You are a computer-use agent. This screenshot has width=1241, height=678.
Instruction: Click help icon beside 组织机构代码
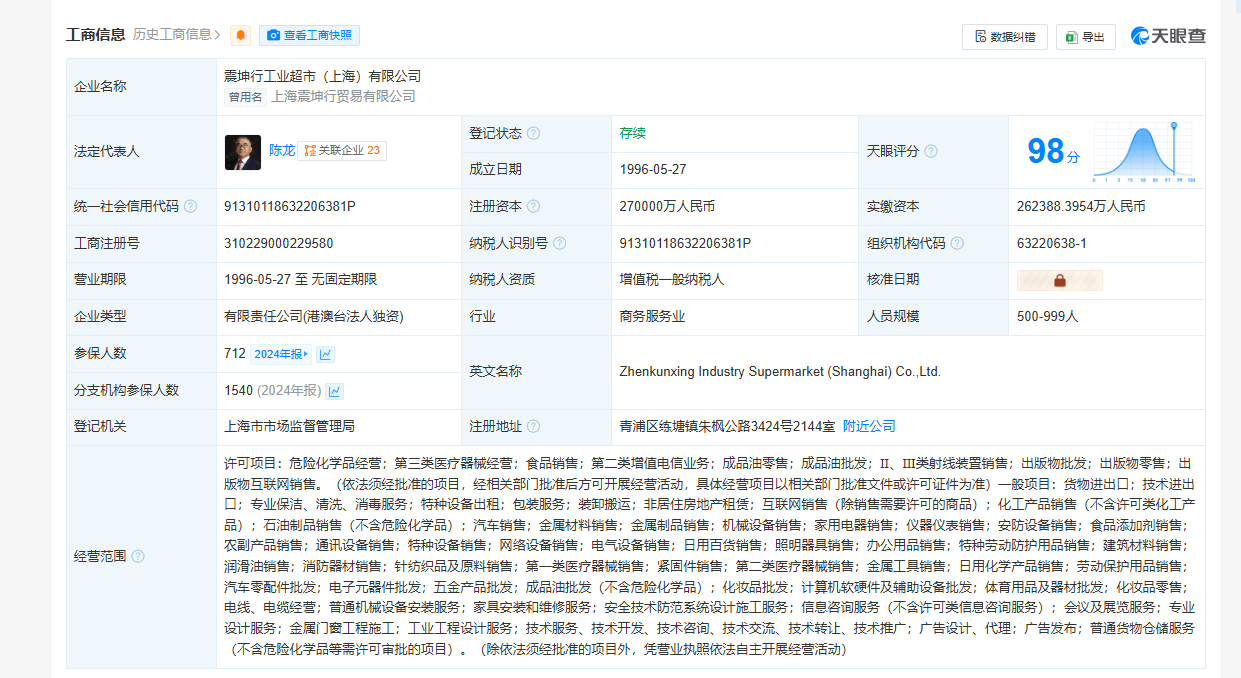click(957, 244)
